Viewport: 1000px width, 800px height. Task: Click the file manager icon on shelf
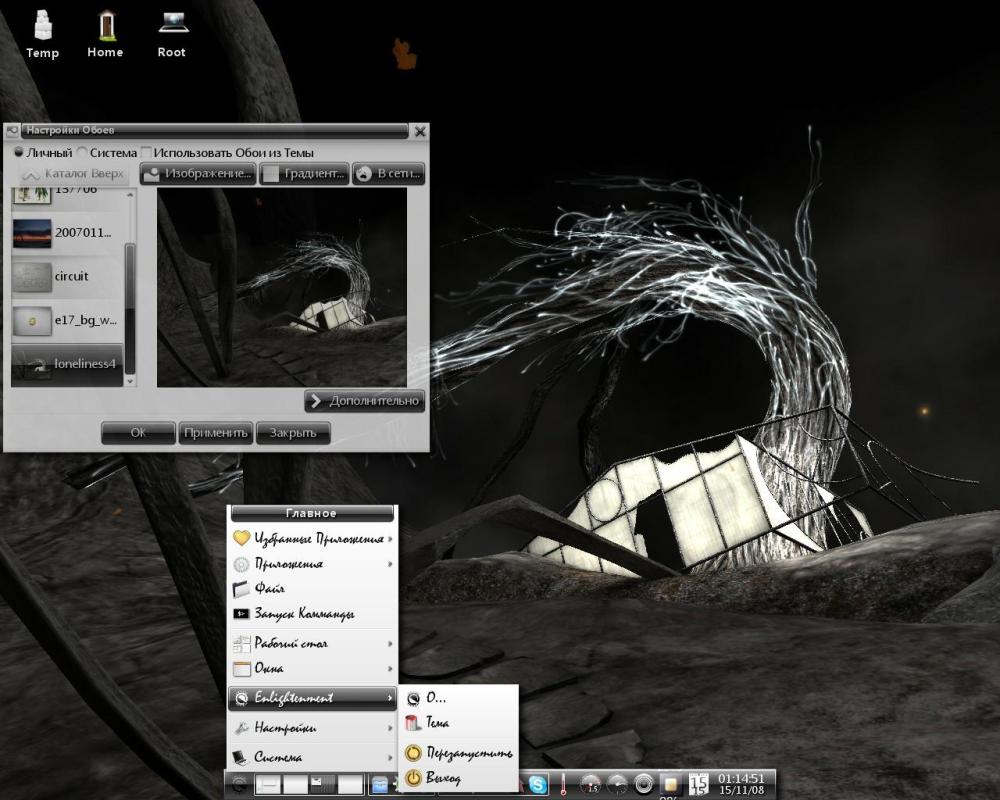click(380, 784)
